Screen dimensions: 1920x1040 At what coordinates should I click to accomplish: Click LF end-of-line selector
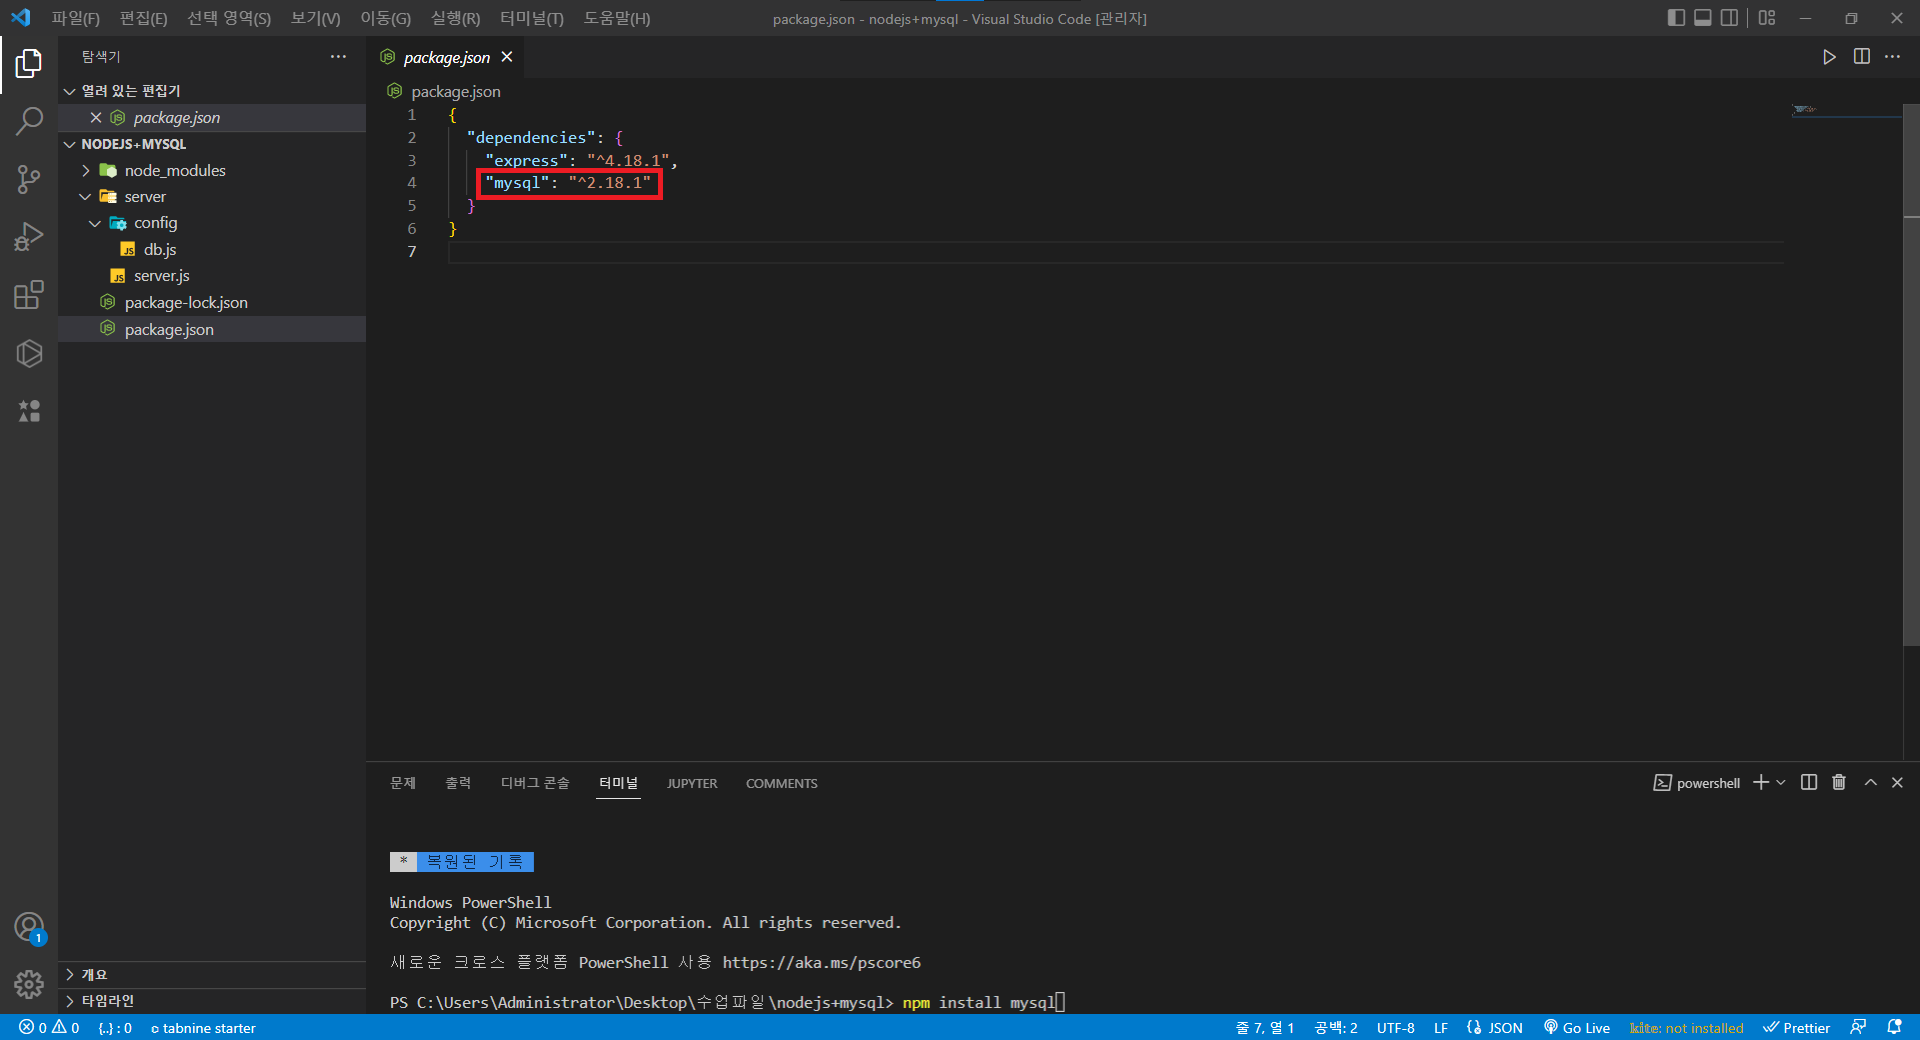(1441, 1027)
